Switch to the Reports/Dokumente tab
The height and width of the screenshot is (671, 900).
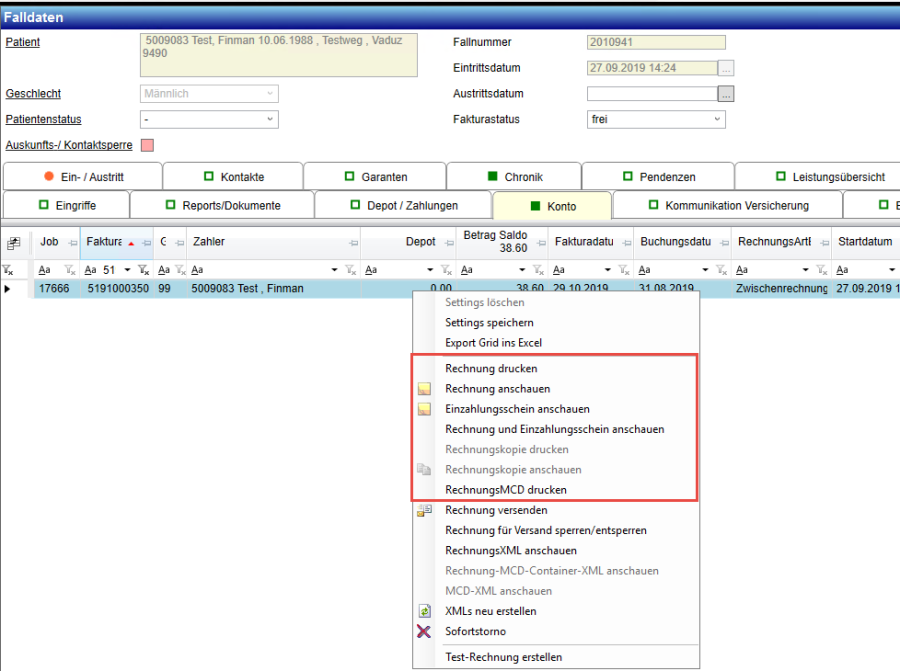click(222, 205)
